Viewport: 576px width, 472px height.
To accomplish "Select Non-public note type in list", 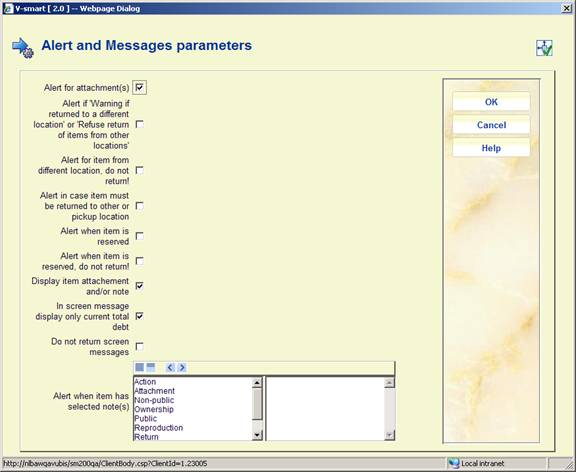I will (154, 400).
